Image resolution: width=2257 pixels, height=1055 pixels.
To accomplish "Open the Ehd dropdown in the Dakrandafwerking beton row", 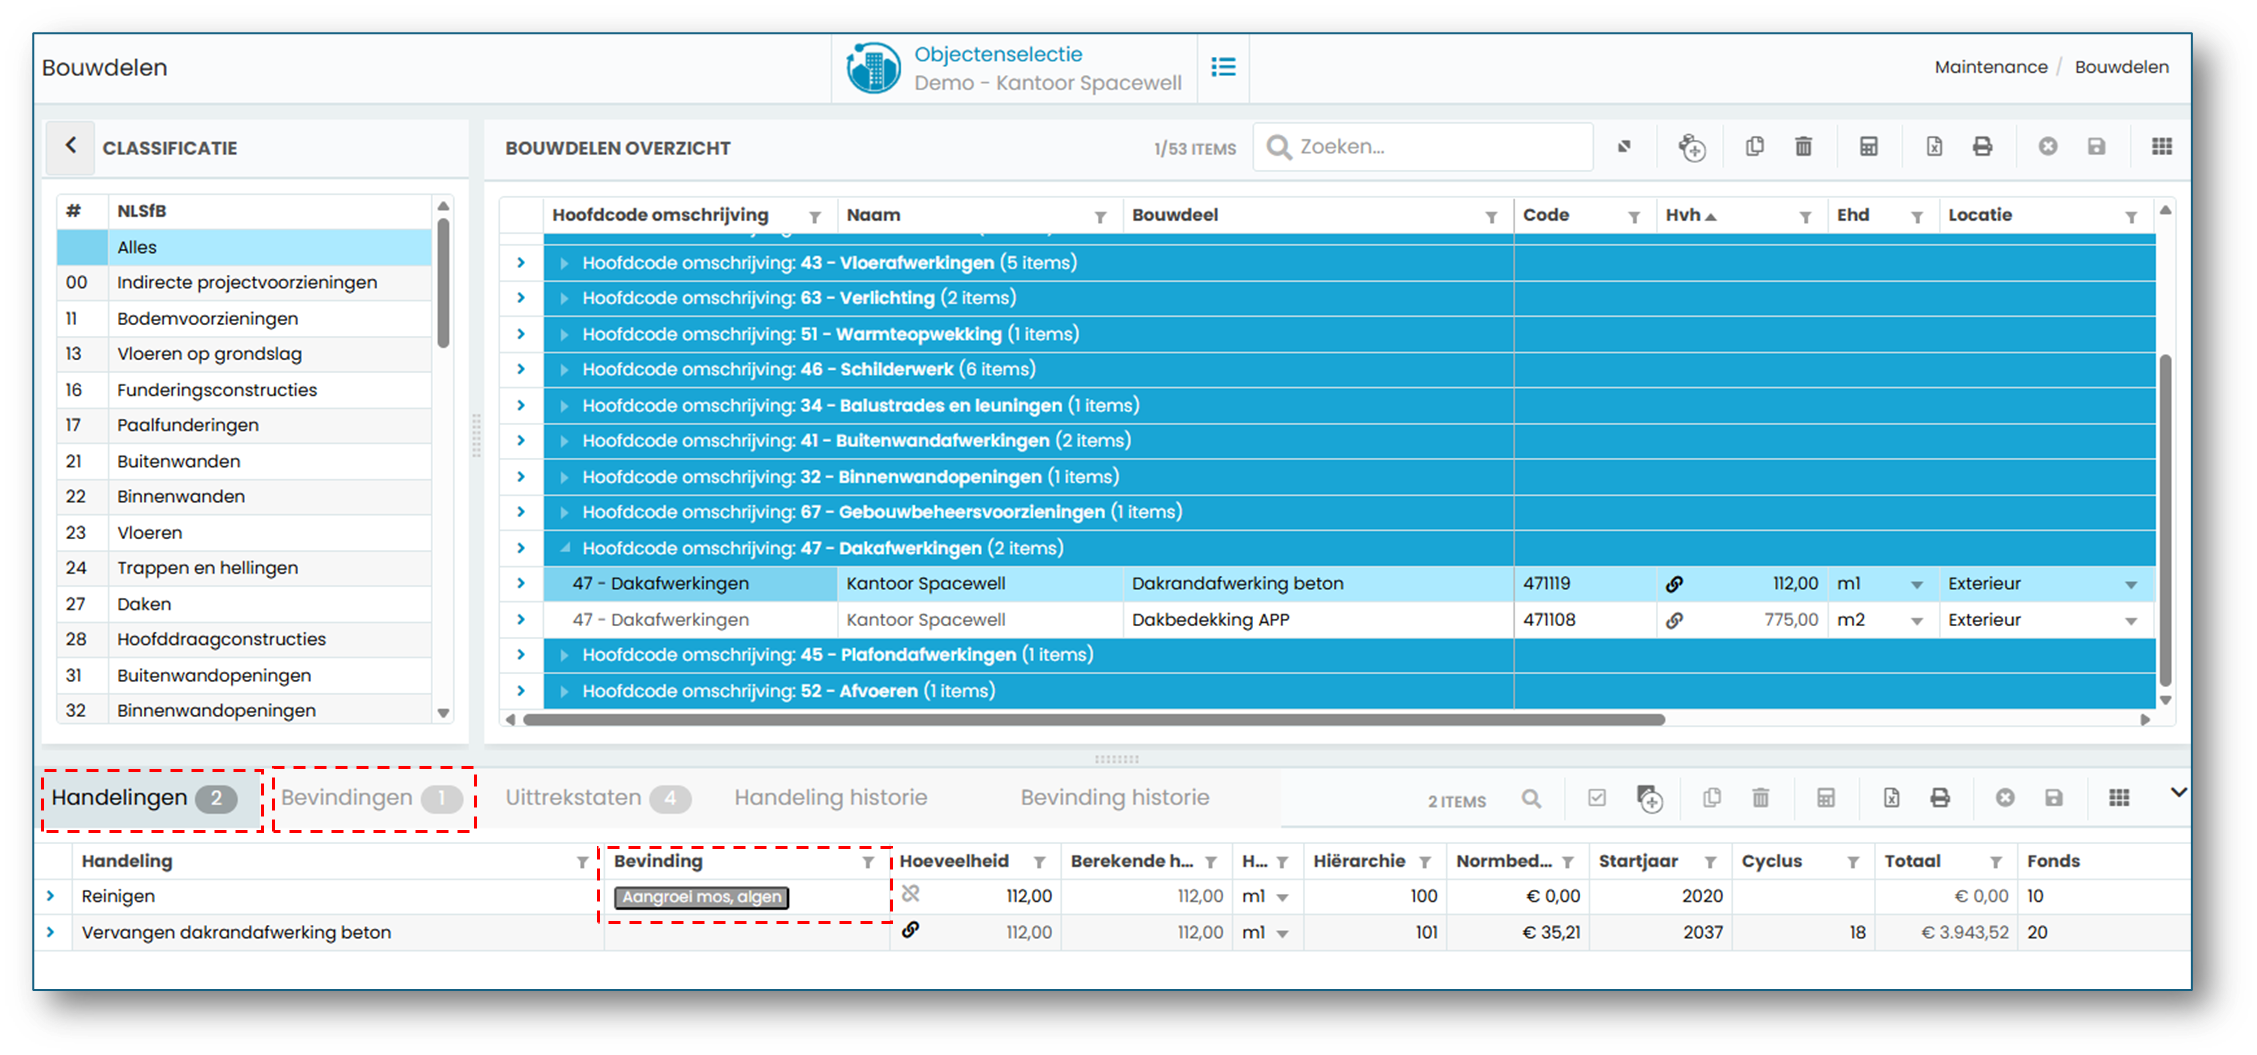I will [x=1916, y=585].
